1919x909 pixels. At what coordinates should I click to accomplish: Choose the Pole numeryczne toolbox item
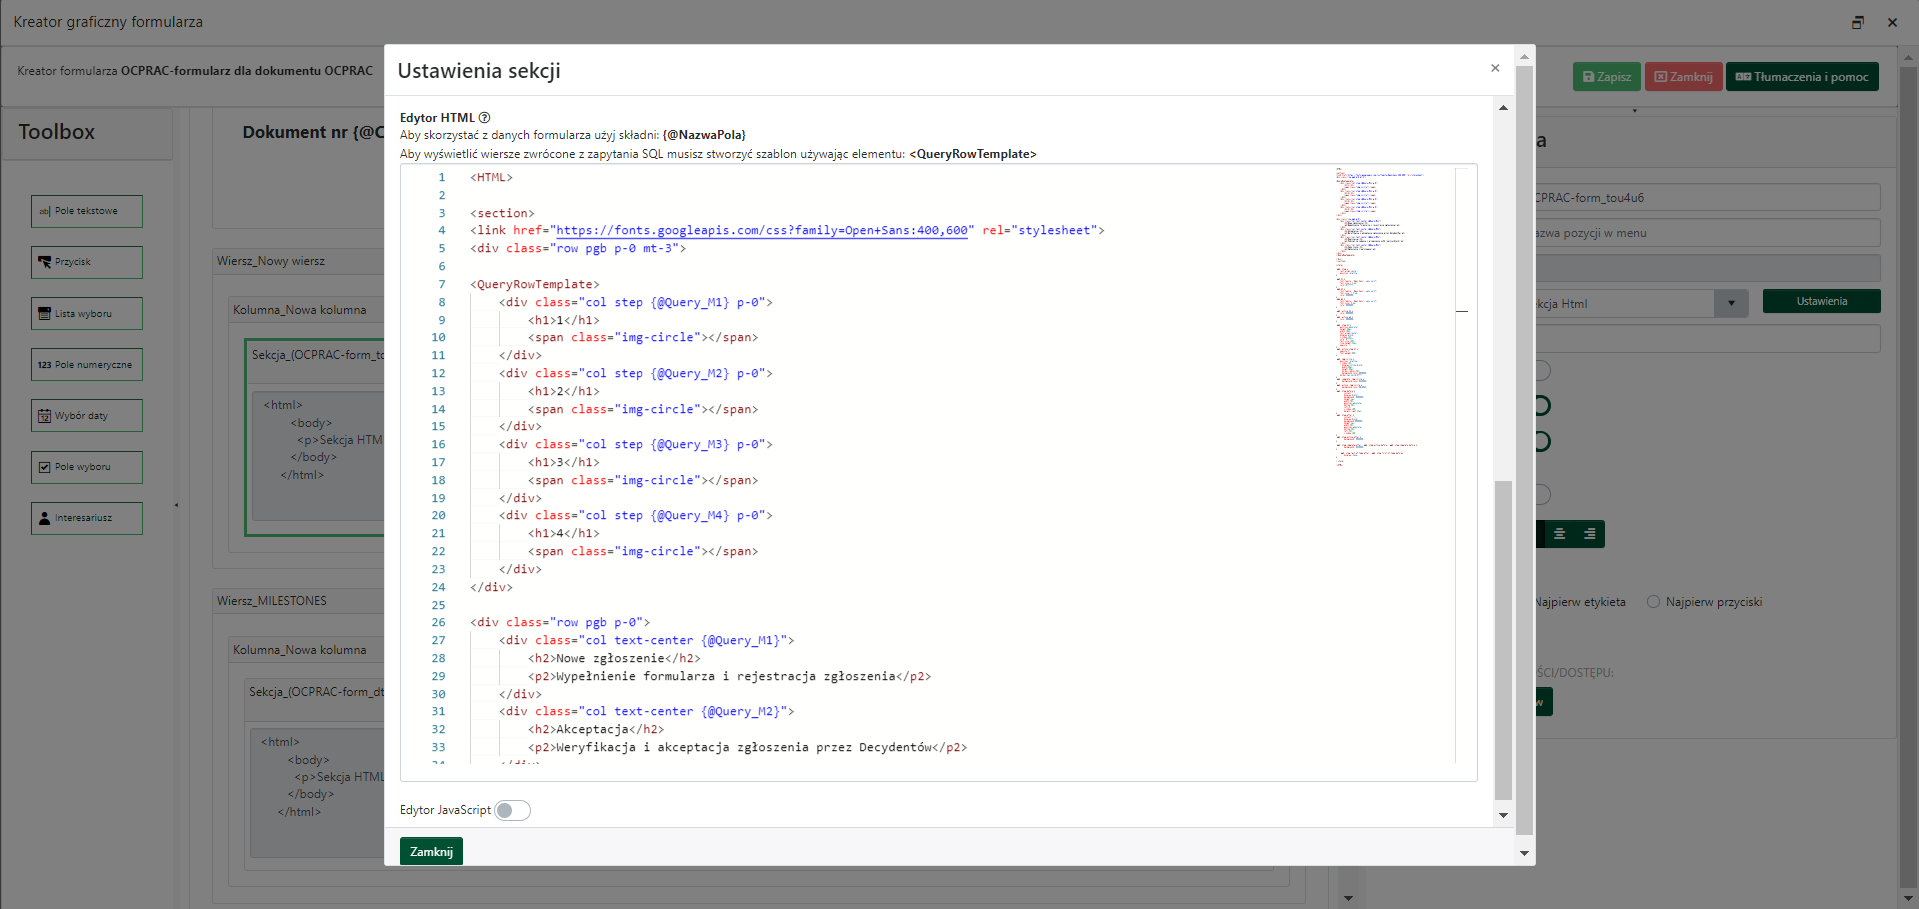[86, 365]
